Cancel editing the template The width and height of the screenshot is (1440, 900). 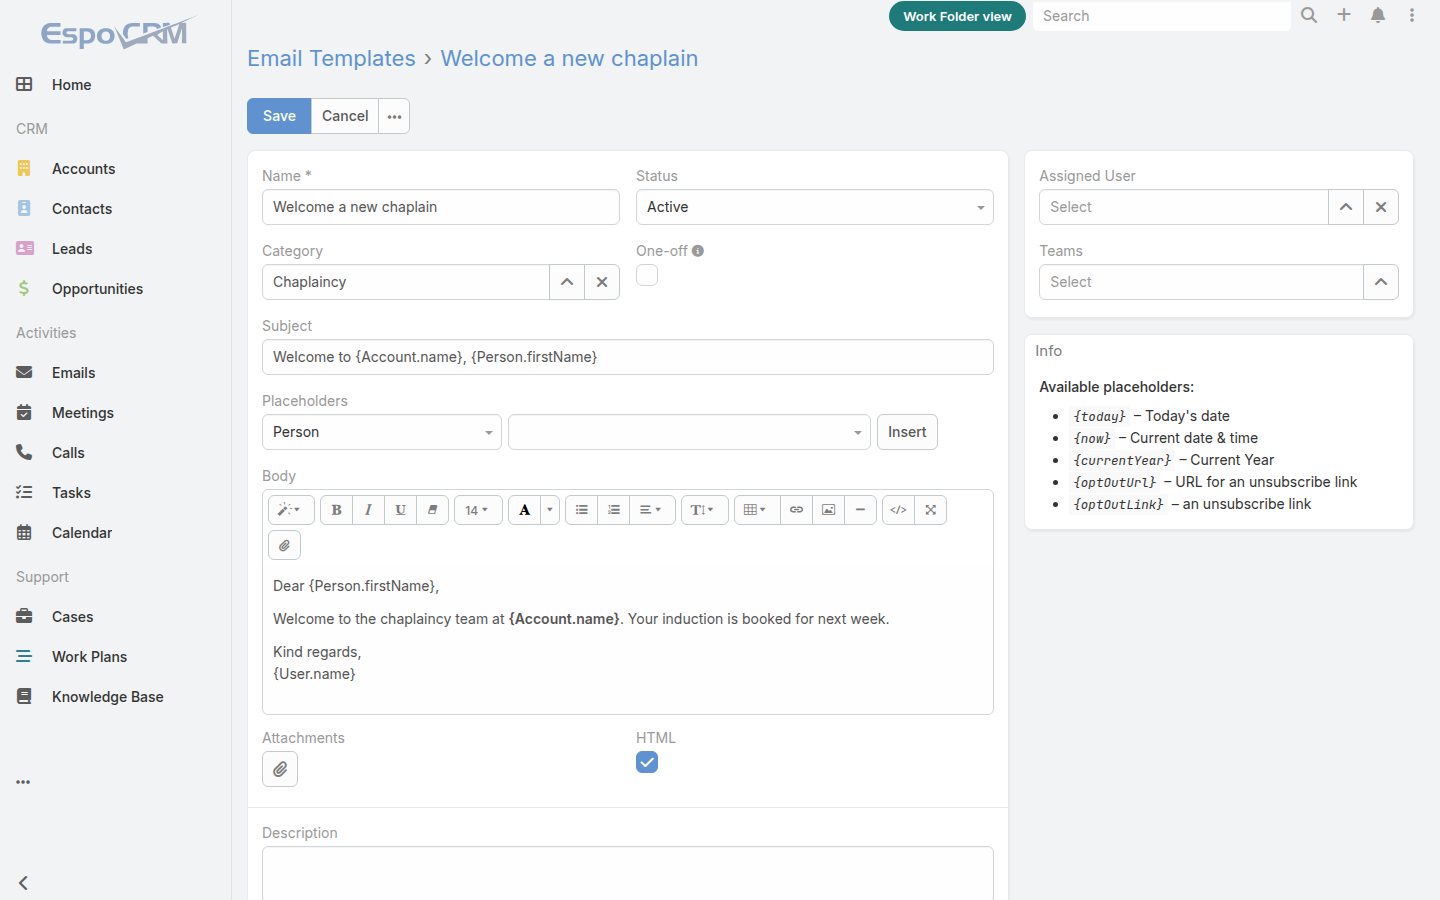point(345,116)
